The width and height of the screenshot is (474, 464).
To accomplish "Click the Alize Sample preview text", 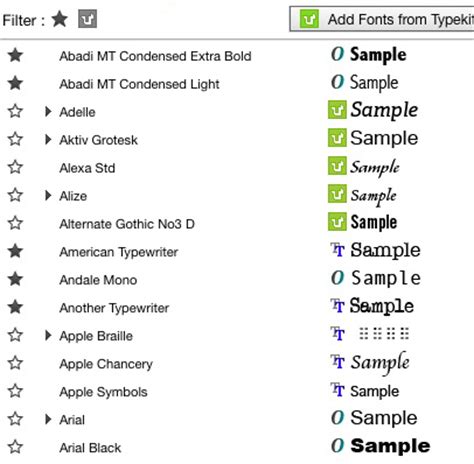I will (374, 196).
